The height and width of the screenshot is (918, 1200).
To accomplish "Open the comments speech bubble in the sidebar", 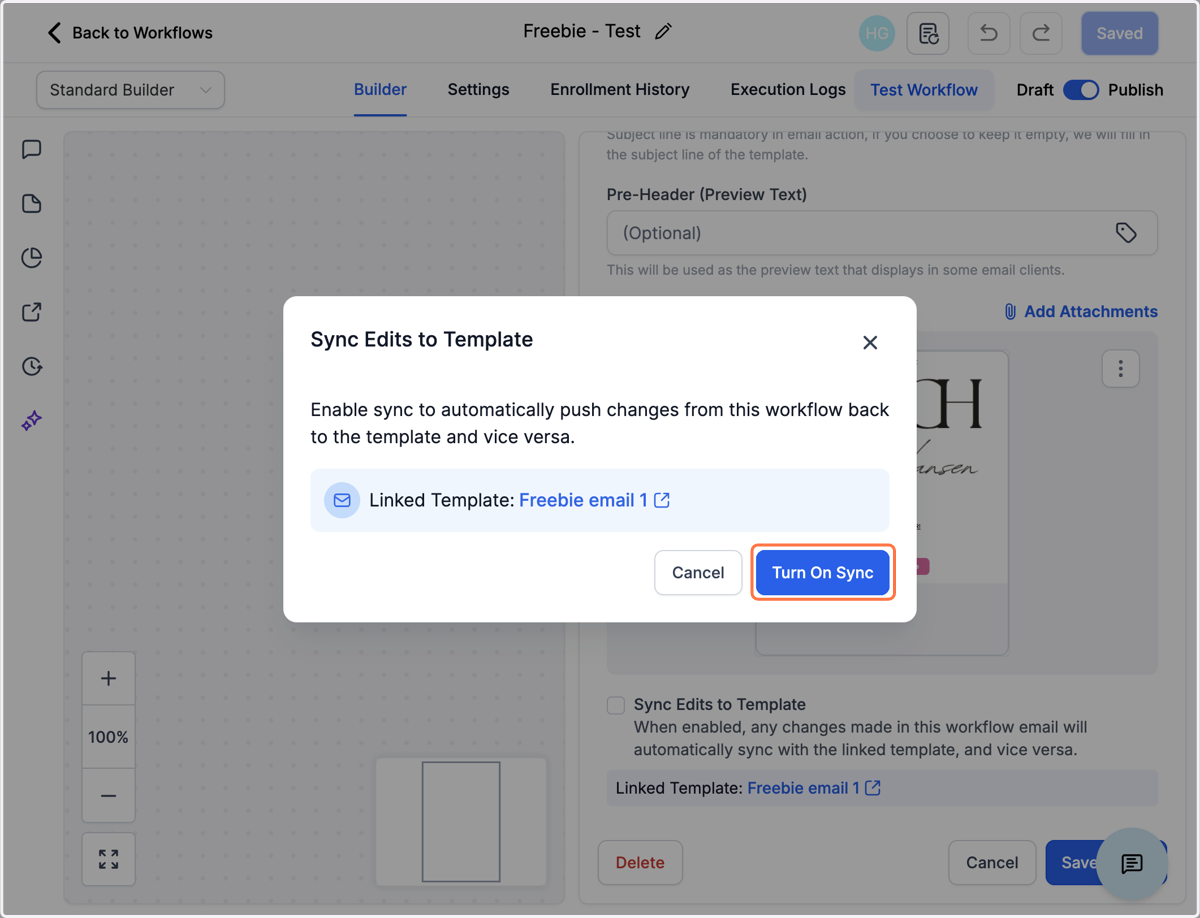I will click(x=32, y=150).
